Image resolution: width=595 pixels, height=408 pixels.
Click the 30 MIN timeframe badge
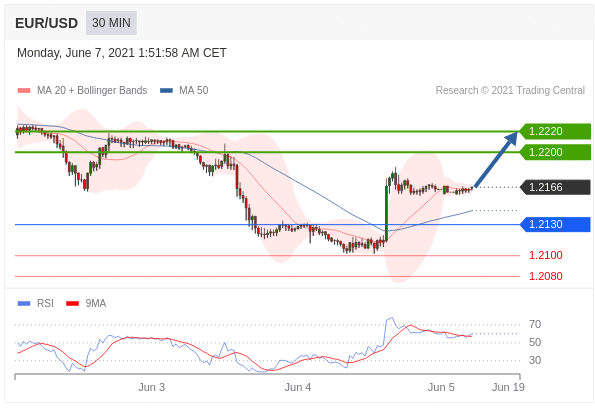tap(111, 23)
